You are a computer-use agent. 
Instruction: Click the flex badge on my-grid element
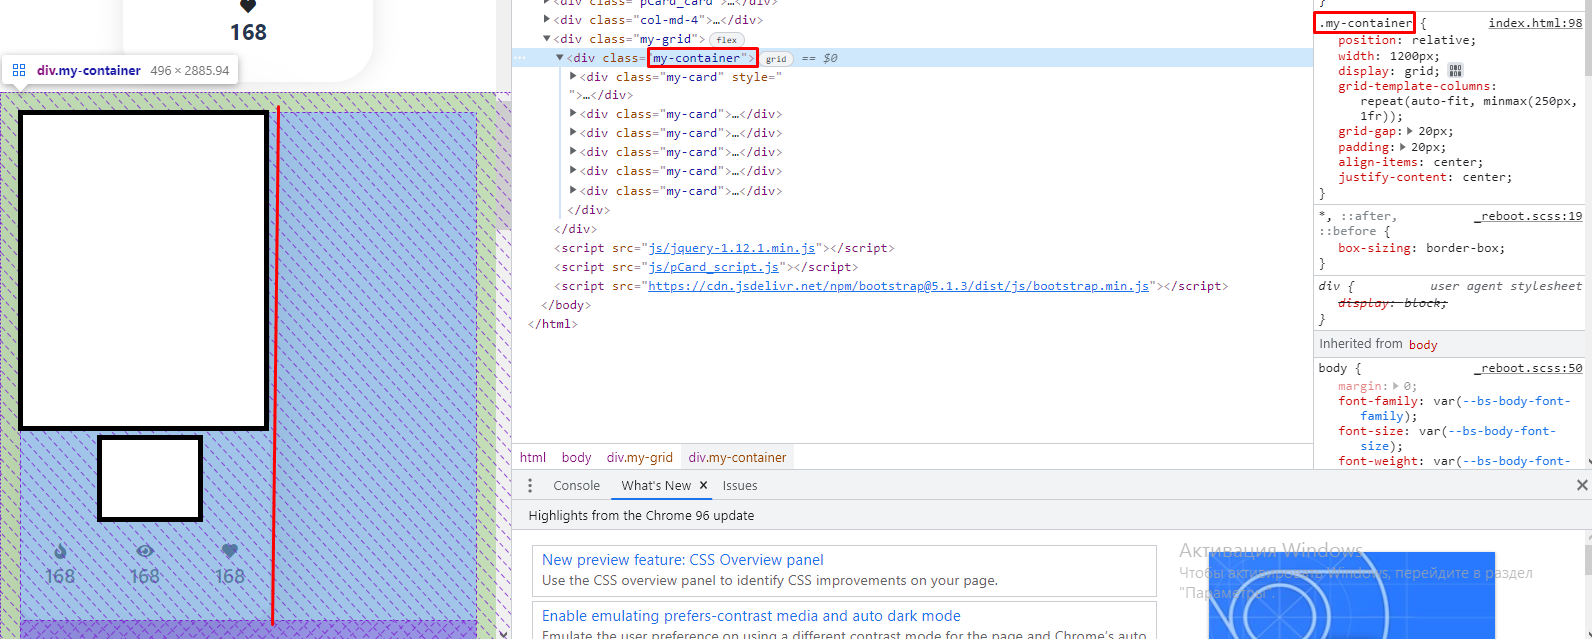727,40
